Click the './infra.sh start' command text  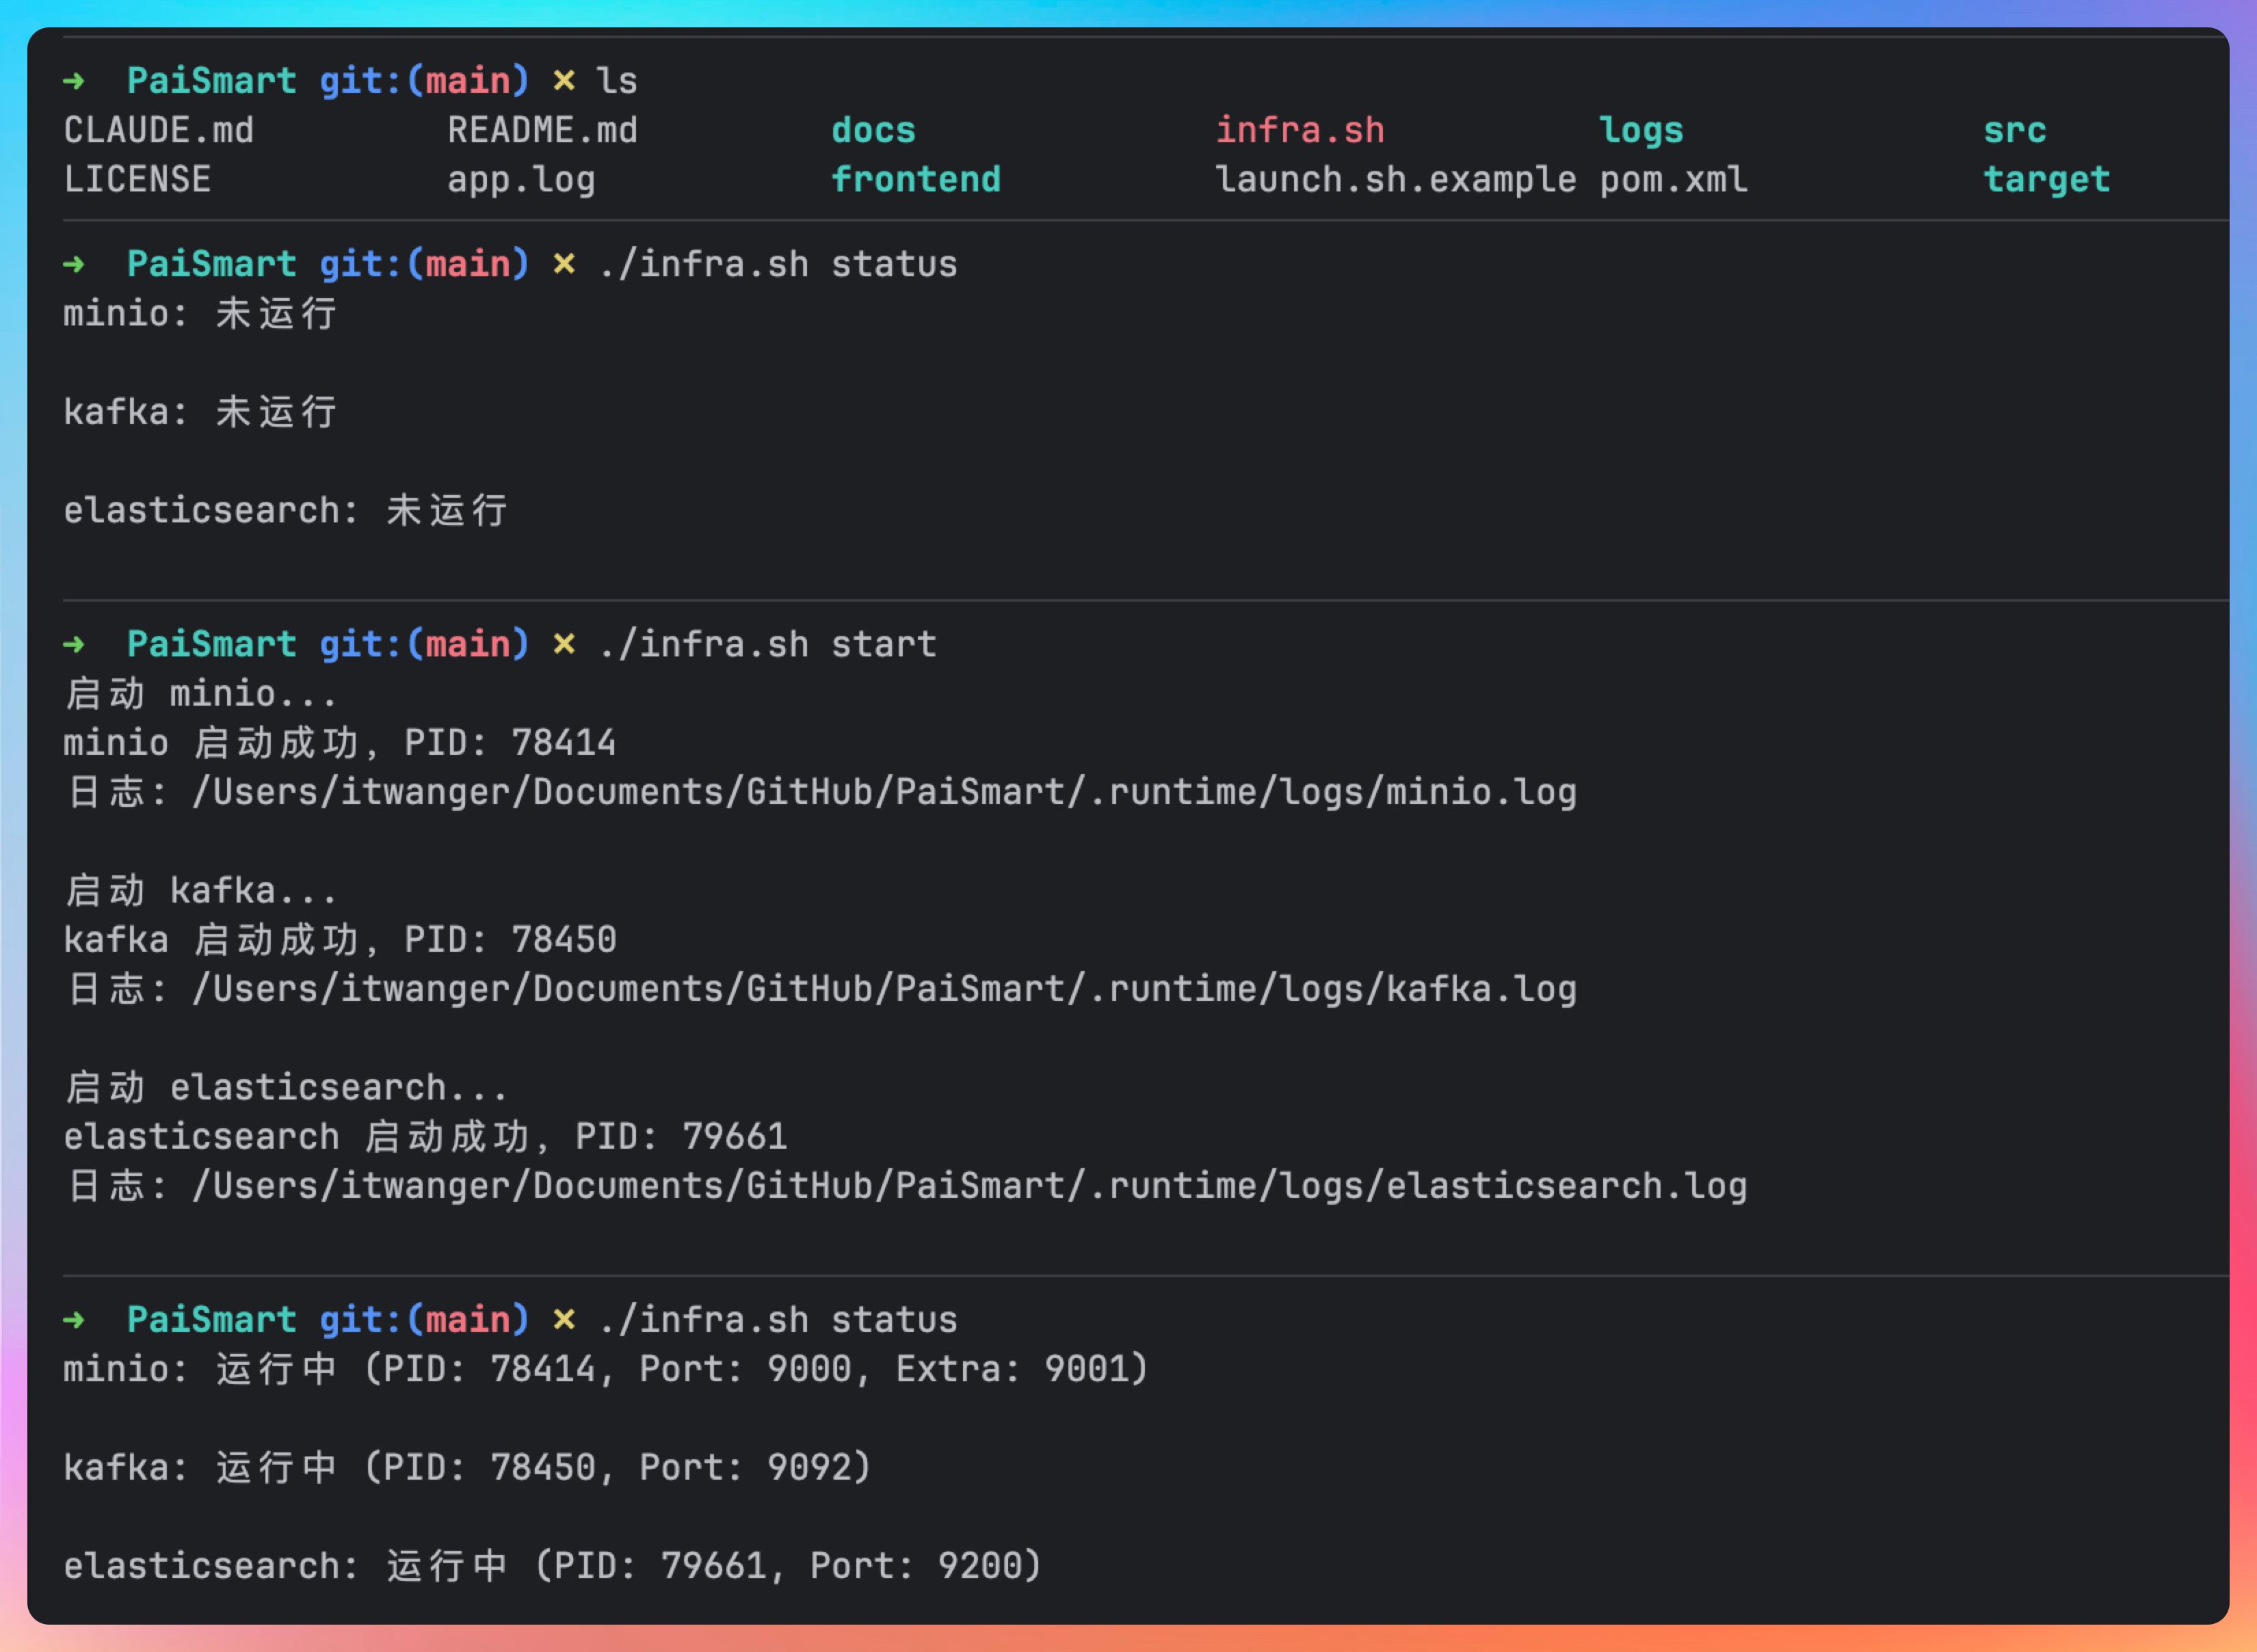coord(767,644)
